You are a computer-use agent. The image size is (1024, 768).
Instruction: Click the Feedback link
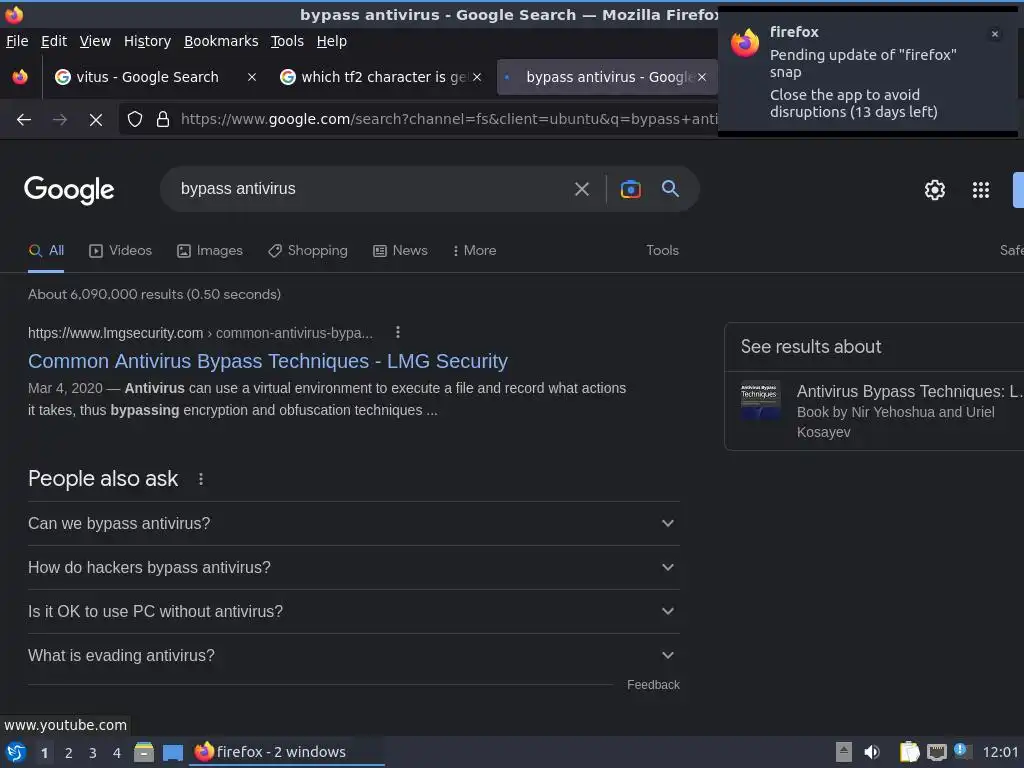pyautogui.click(x=653, y=685)
